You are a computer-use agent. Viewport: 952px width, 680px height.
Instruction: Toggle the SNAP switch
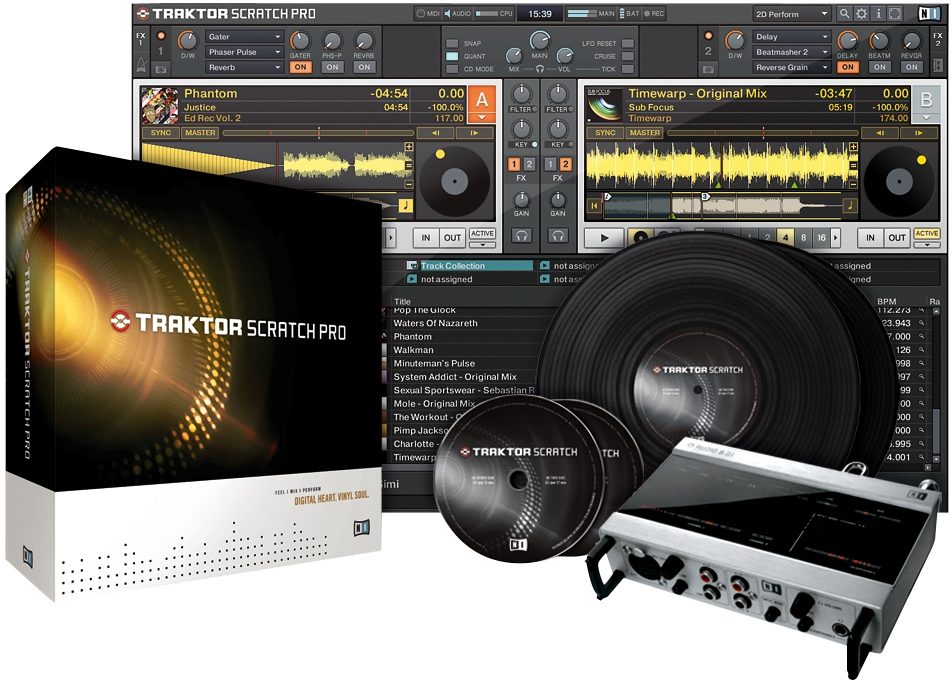(452, 44)
